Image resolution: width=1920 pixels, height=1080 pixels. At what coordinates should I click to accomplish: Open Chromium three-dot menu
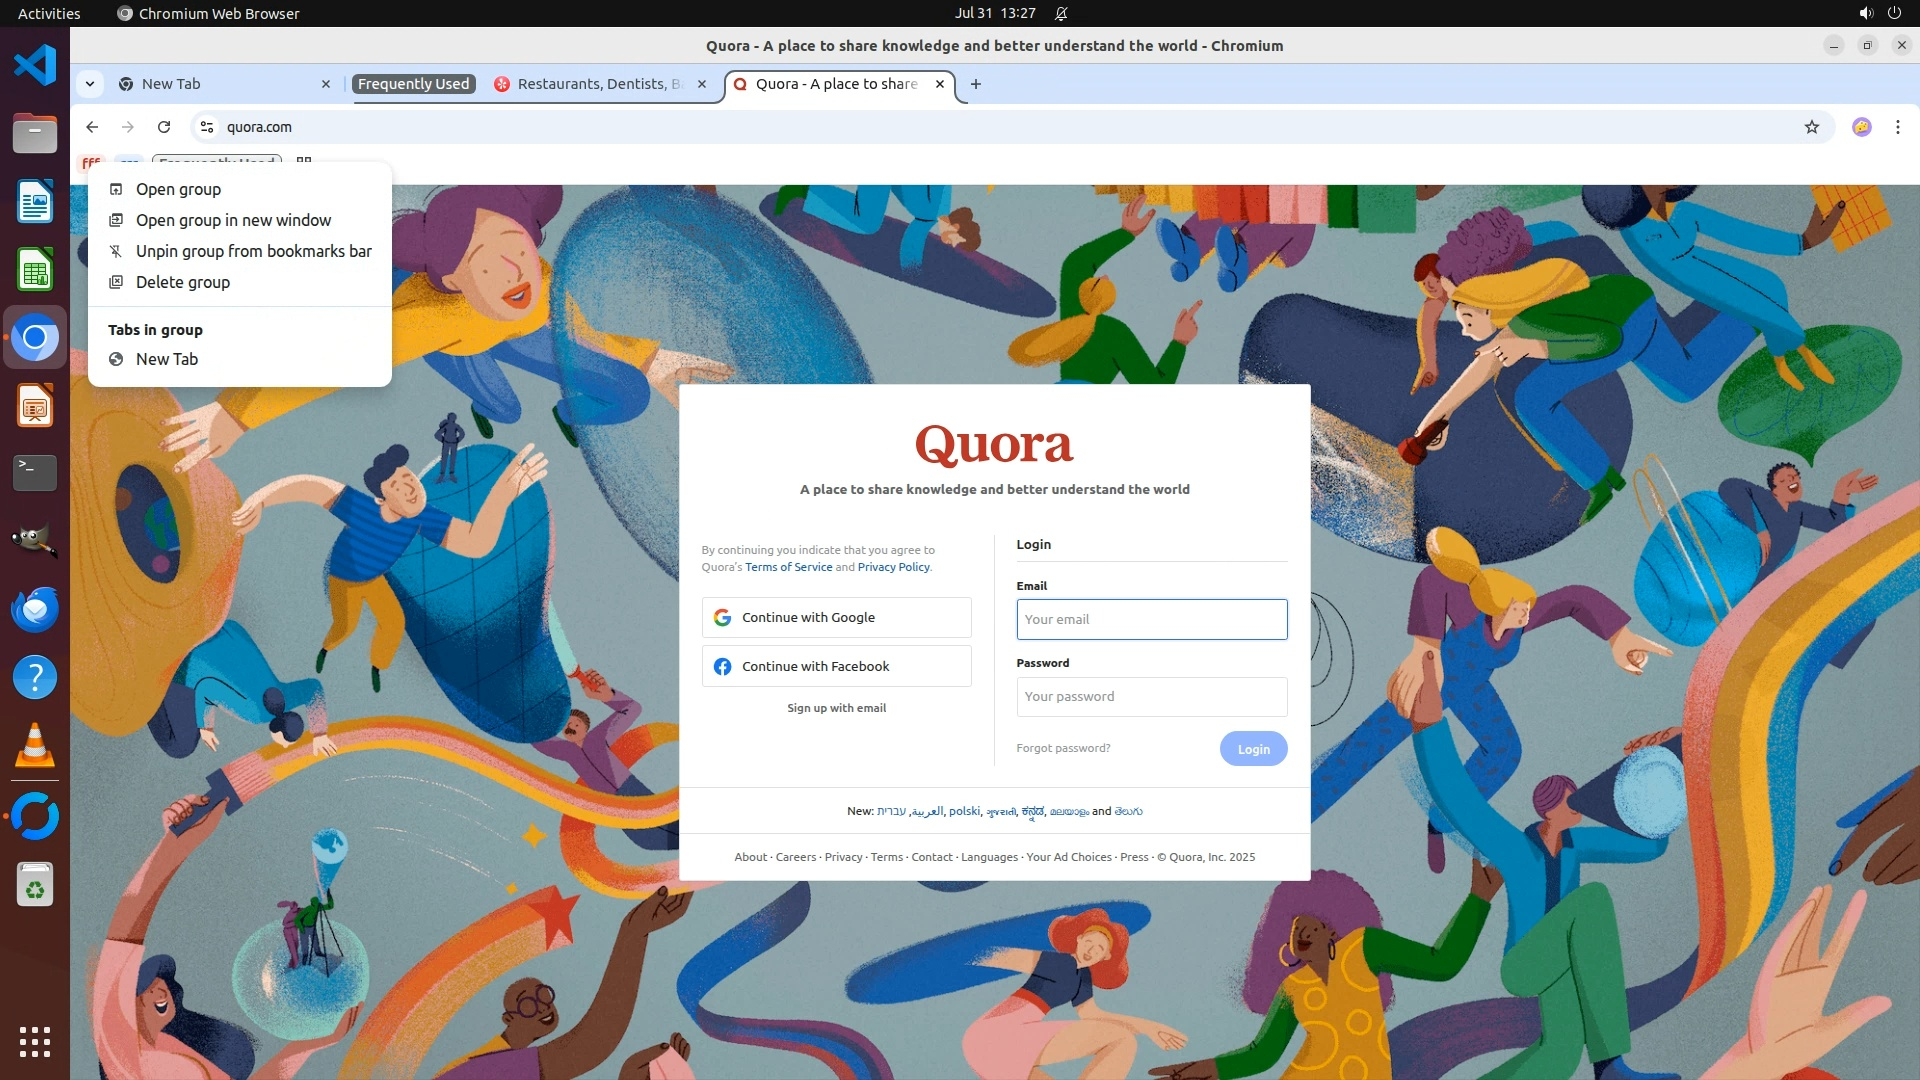pyautogui.click(x=1897, y=127)
